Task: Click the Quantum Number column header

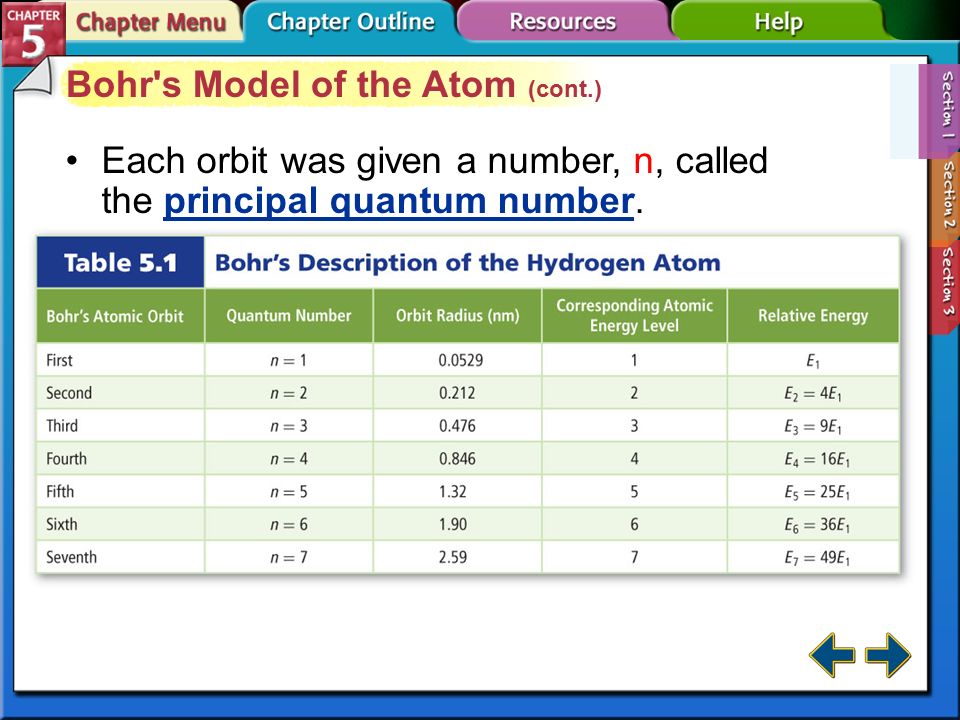Action: click(x=289, y=316)
